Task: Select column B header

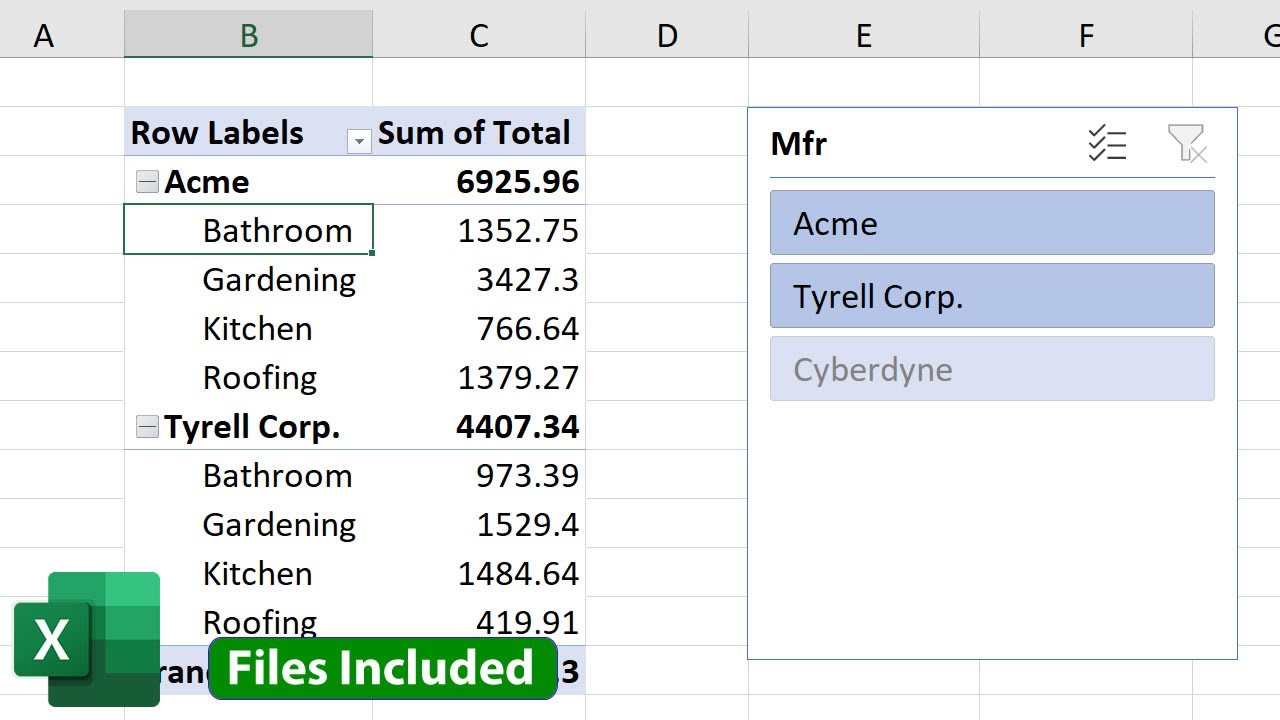Action: click(x=249, y=36)
